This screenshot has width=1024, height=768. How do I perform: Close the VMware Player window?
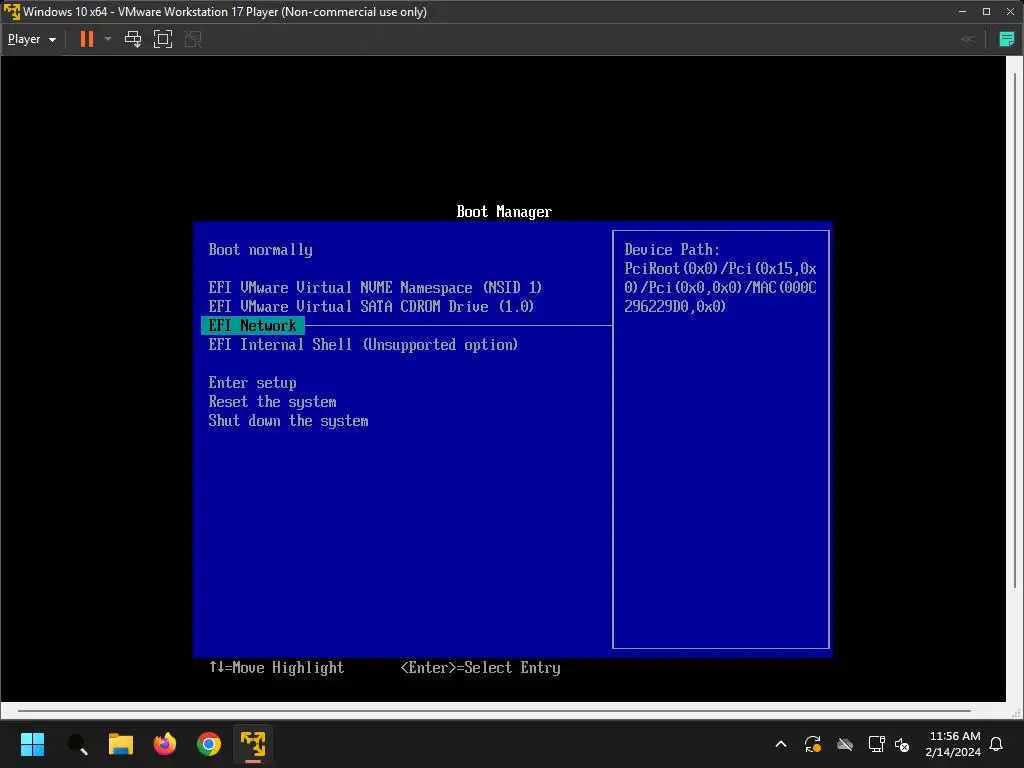pyautogui.click(x=1010, y=12)
